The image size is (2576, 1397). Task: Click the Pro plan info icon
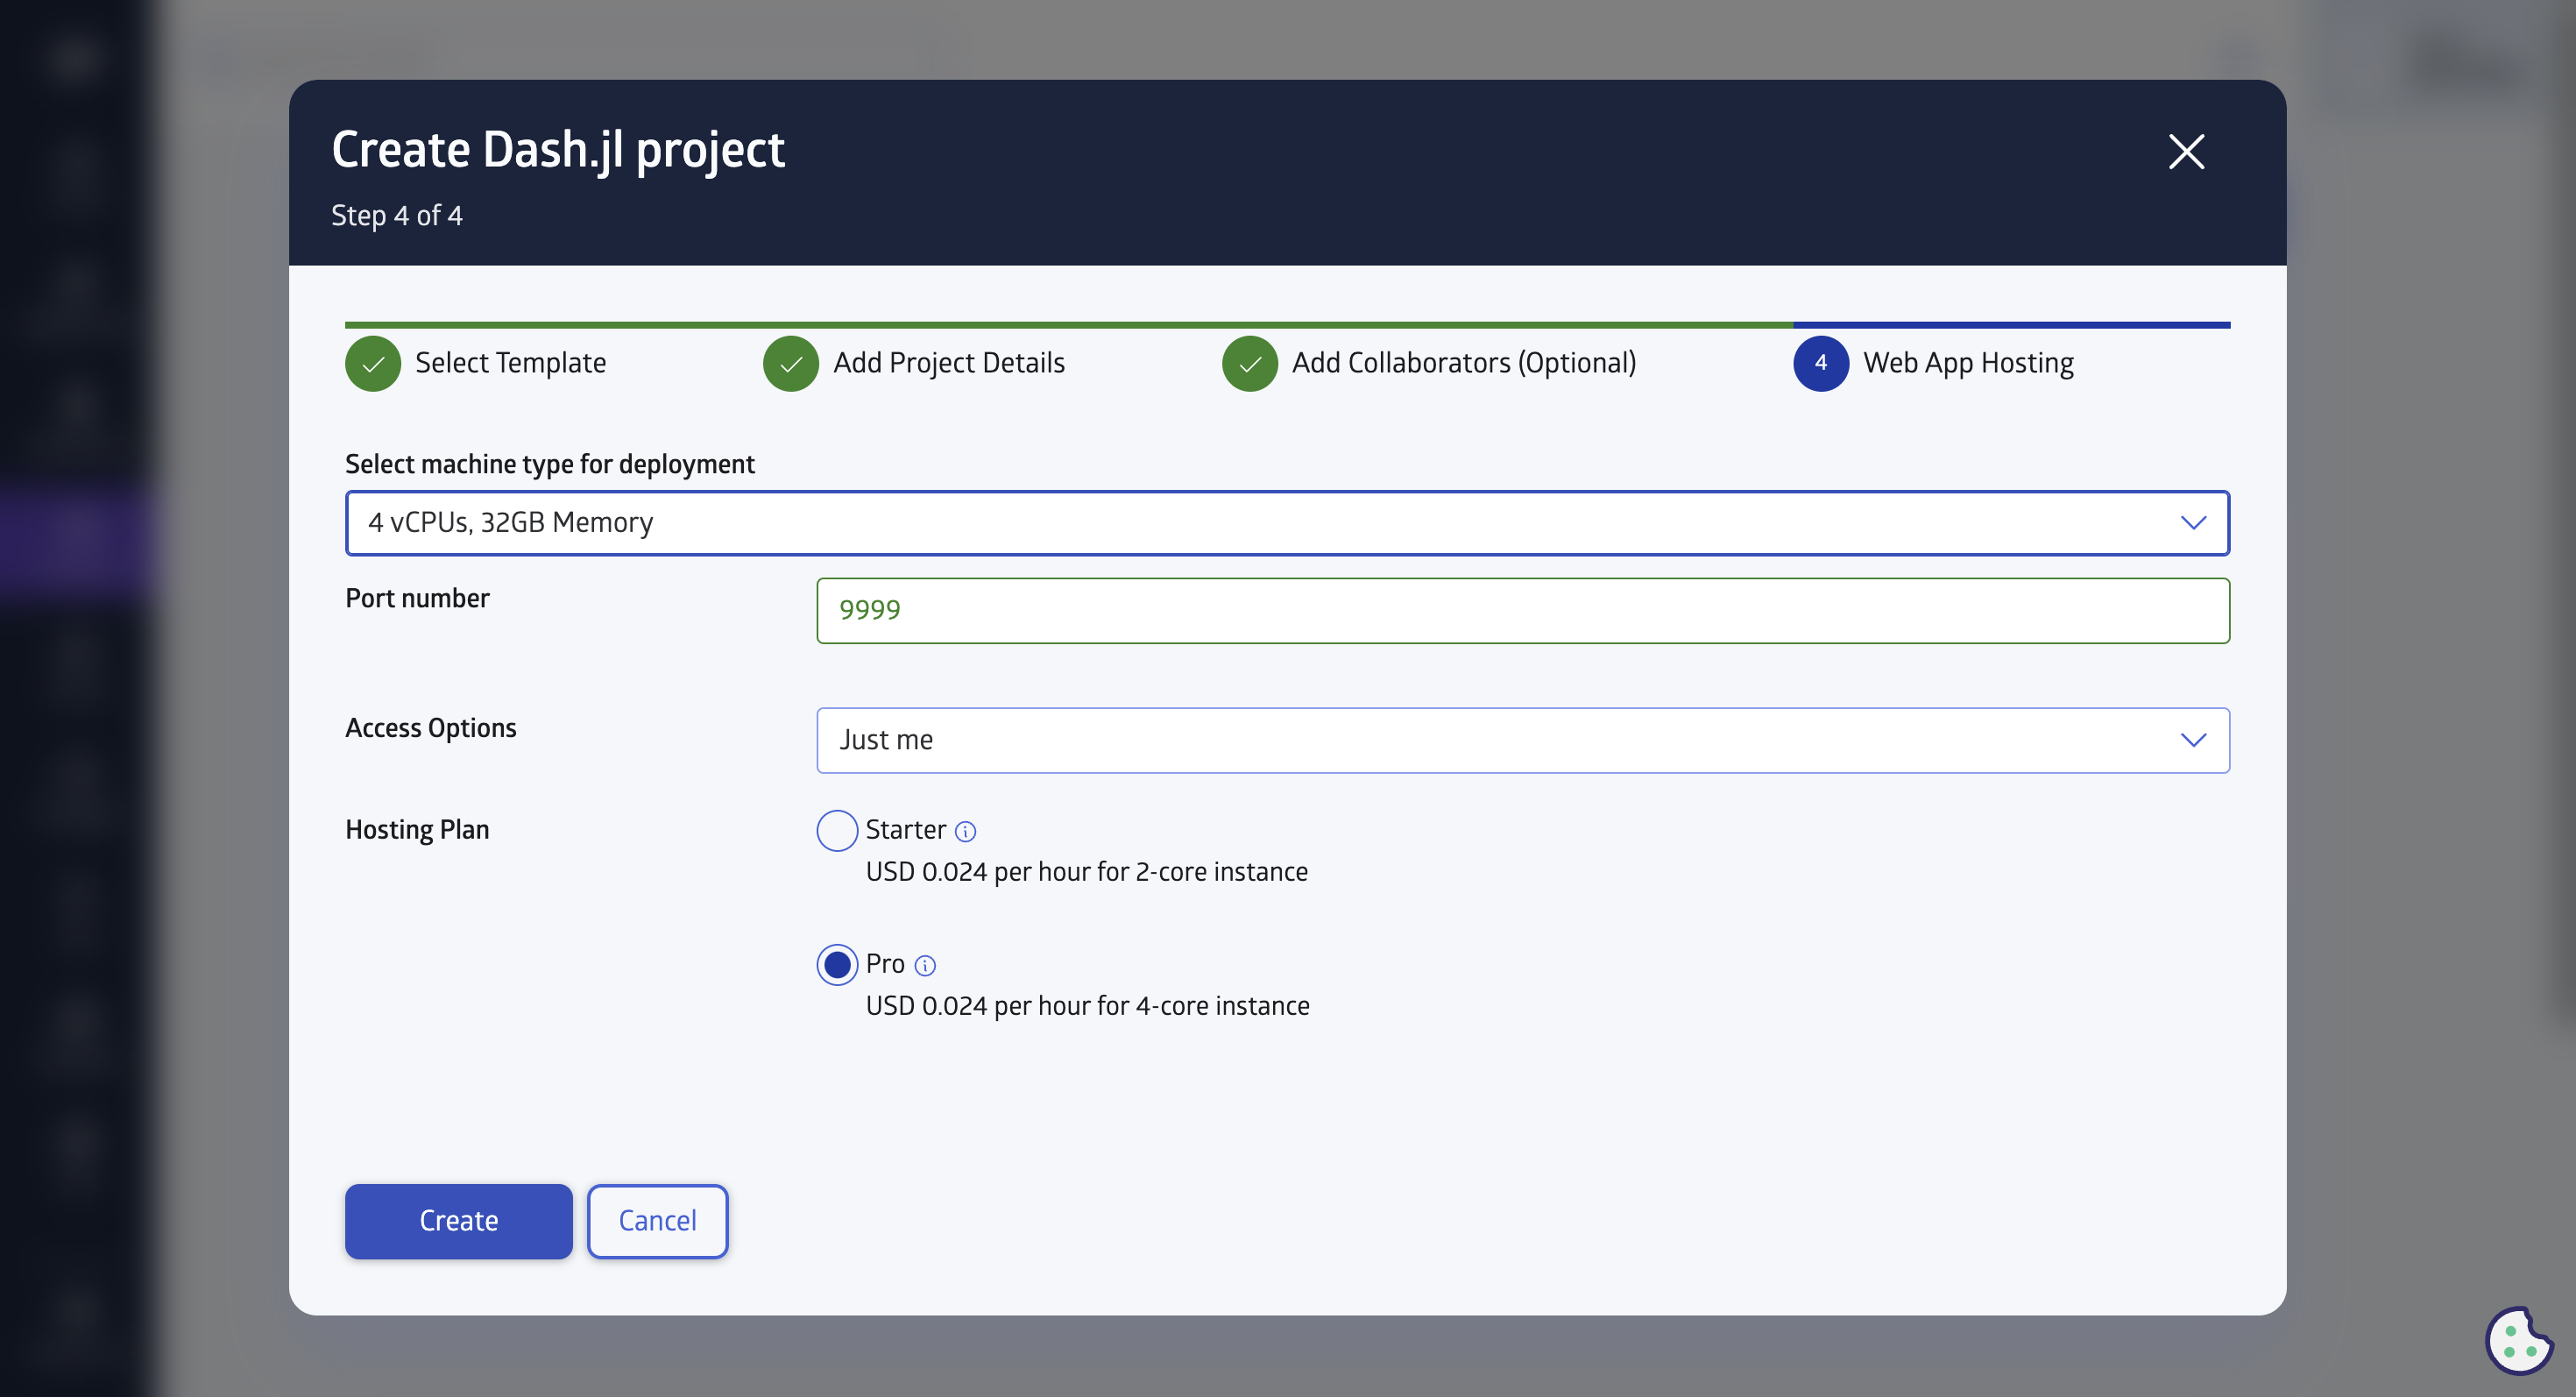pos(925,965)
